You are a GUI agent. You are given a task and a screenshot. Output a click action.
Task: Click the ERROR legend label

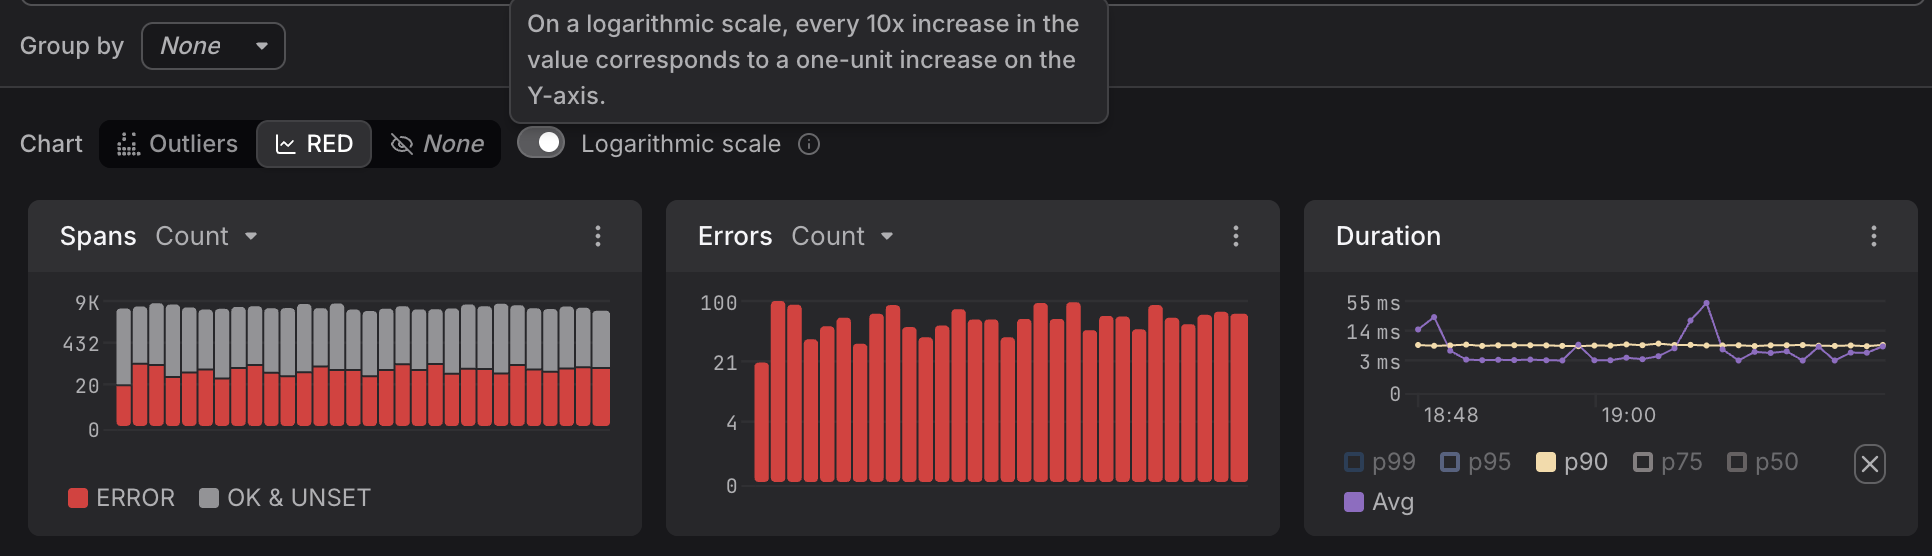(x=135, y=498)
